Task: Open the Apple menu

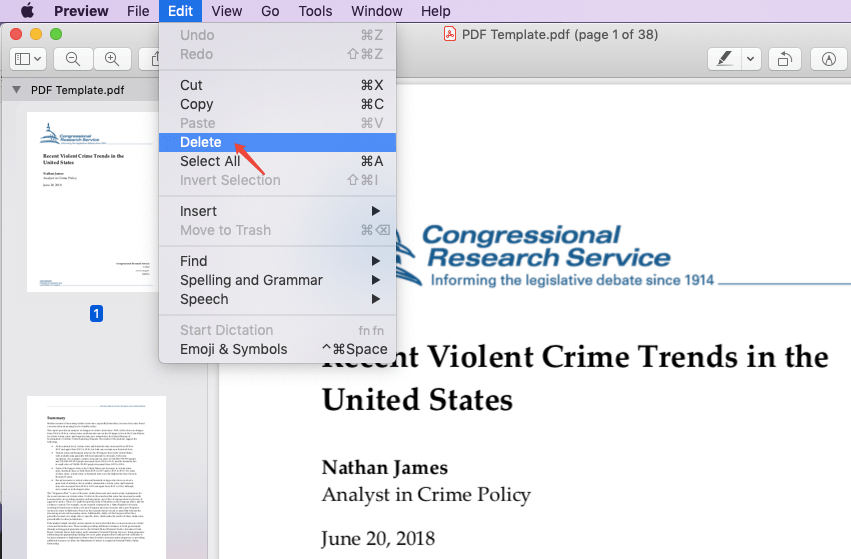Action: point(27,11)
